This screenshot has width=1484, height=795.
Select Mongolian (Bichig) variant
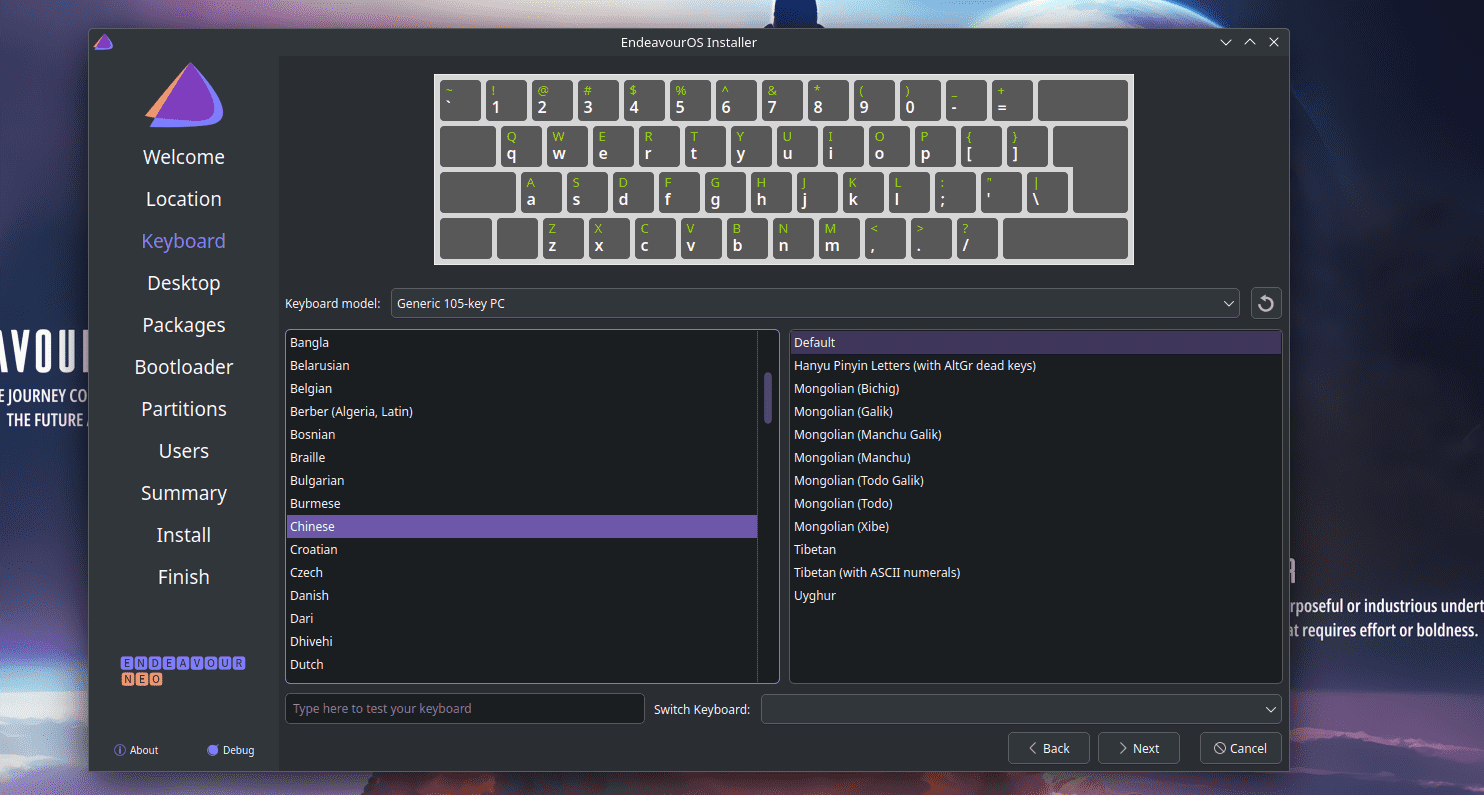1036,389
